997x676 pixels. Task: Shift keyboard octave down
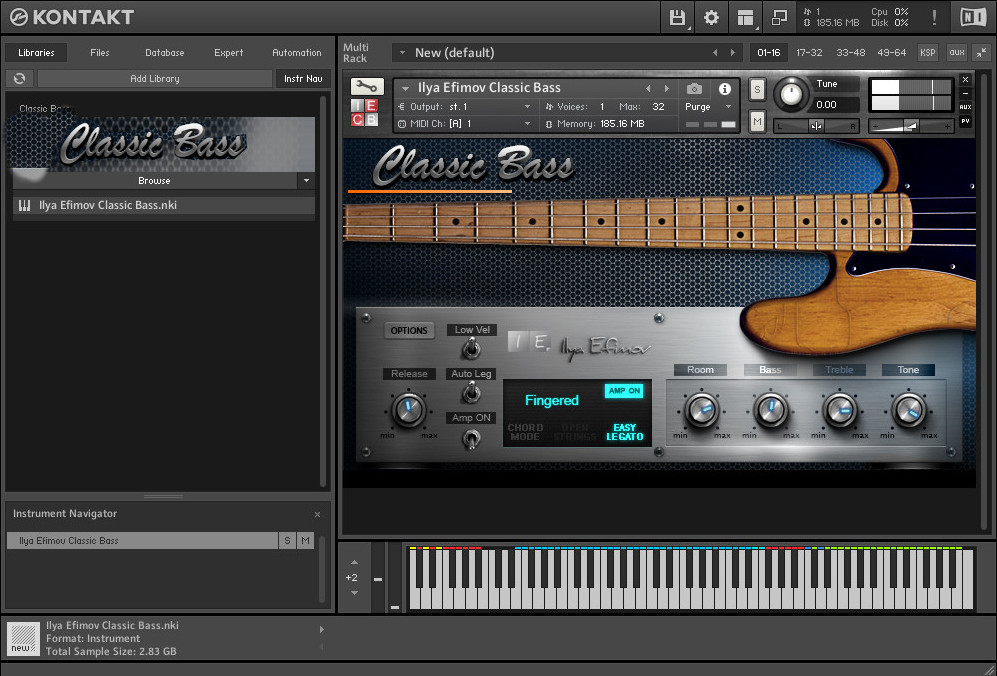(x=354, y=593)
